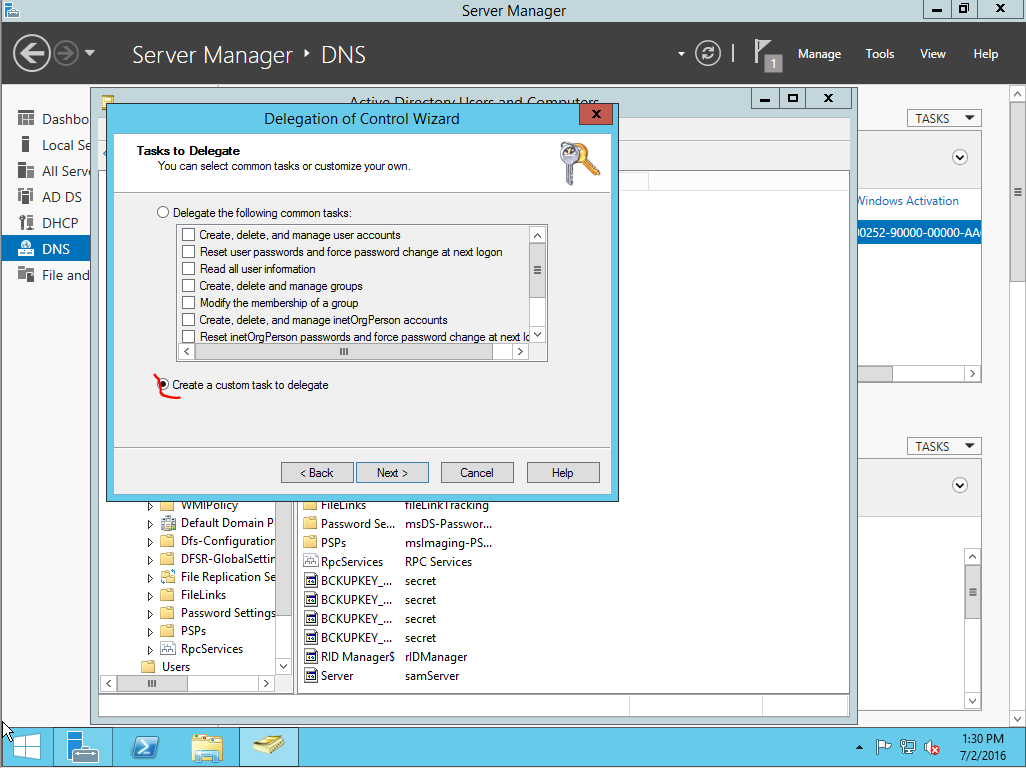Select the Local Server icon in sidebar

click(x=26, y=145)
